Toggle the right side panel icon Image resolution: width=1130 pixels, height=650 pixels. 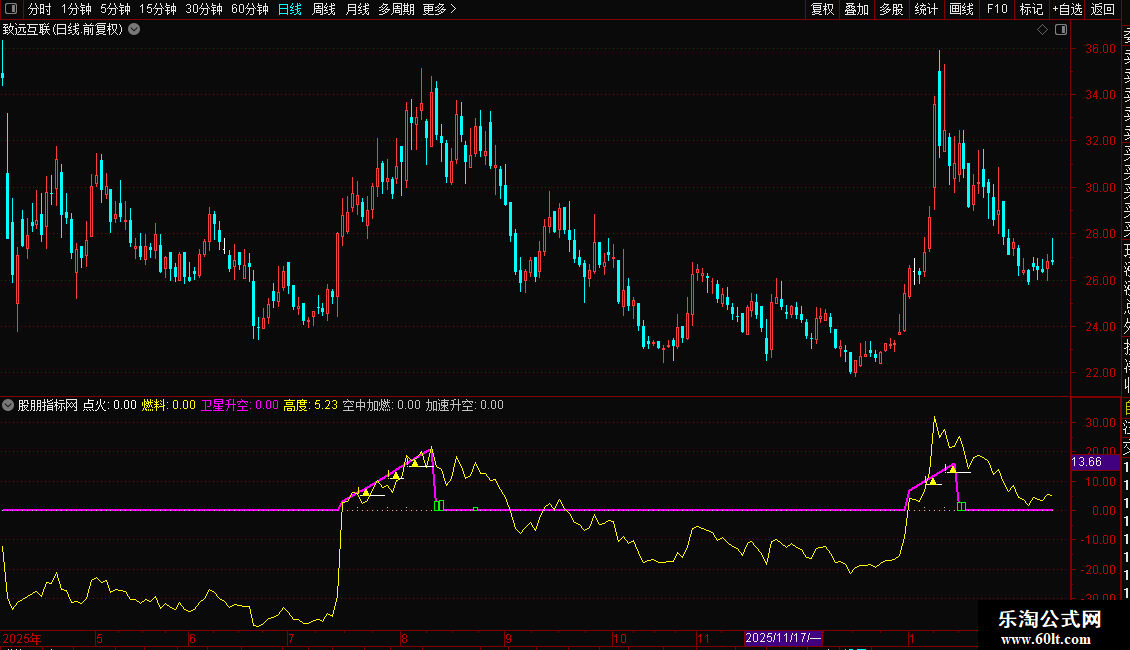pyautogui.click(x=1059, y=30)
